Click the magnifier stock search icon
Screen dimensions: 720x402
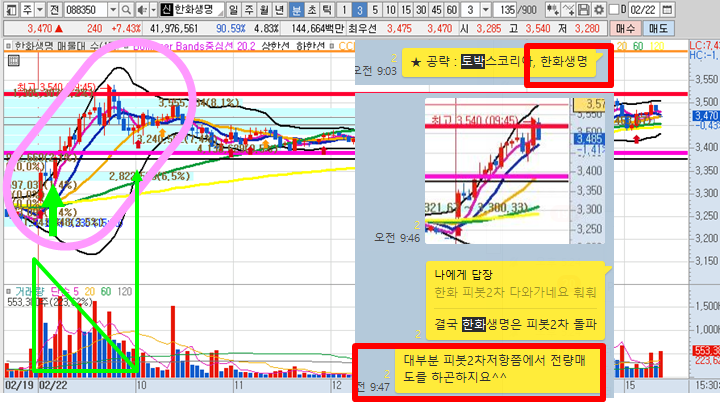(127, 10)
